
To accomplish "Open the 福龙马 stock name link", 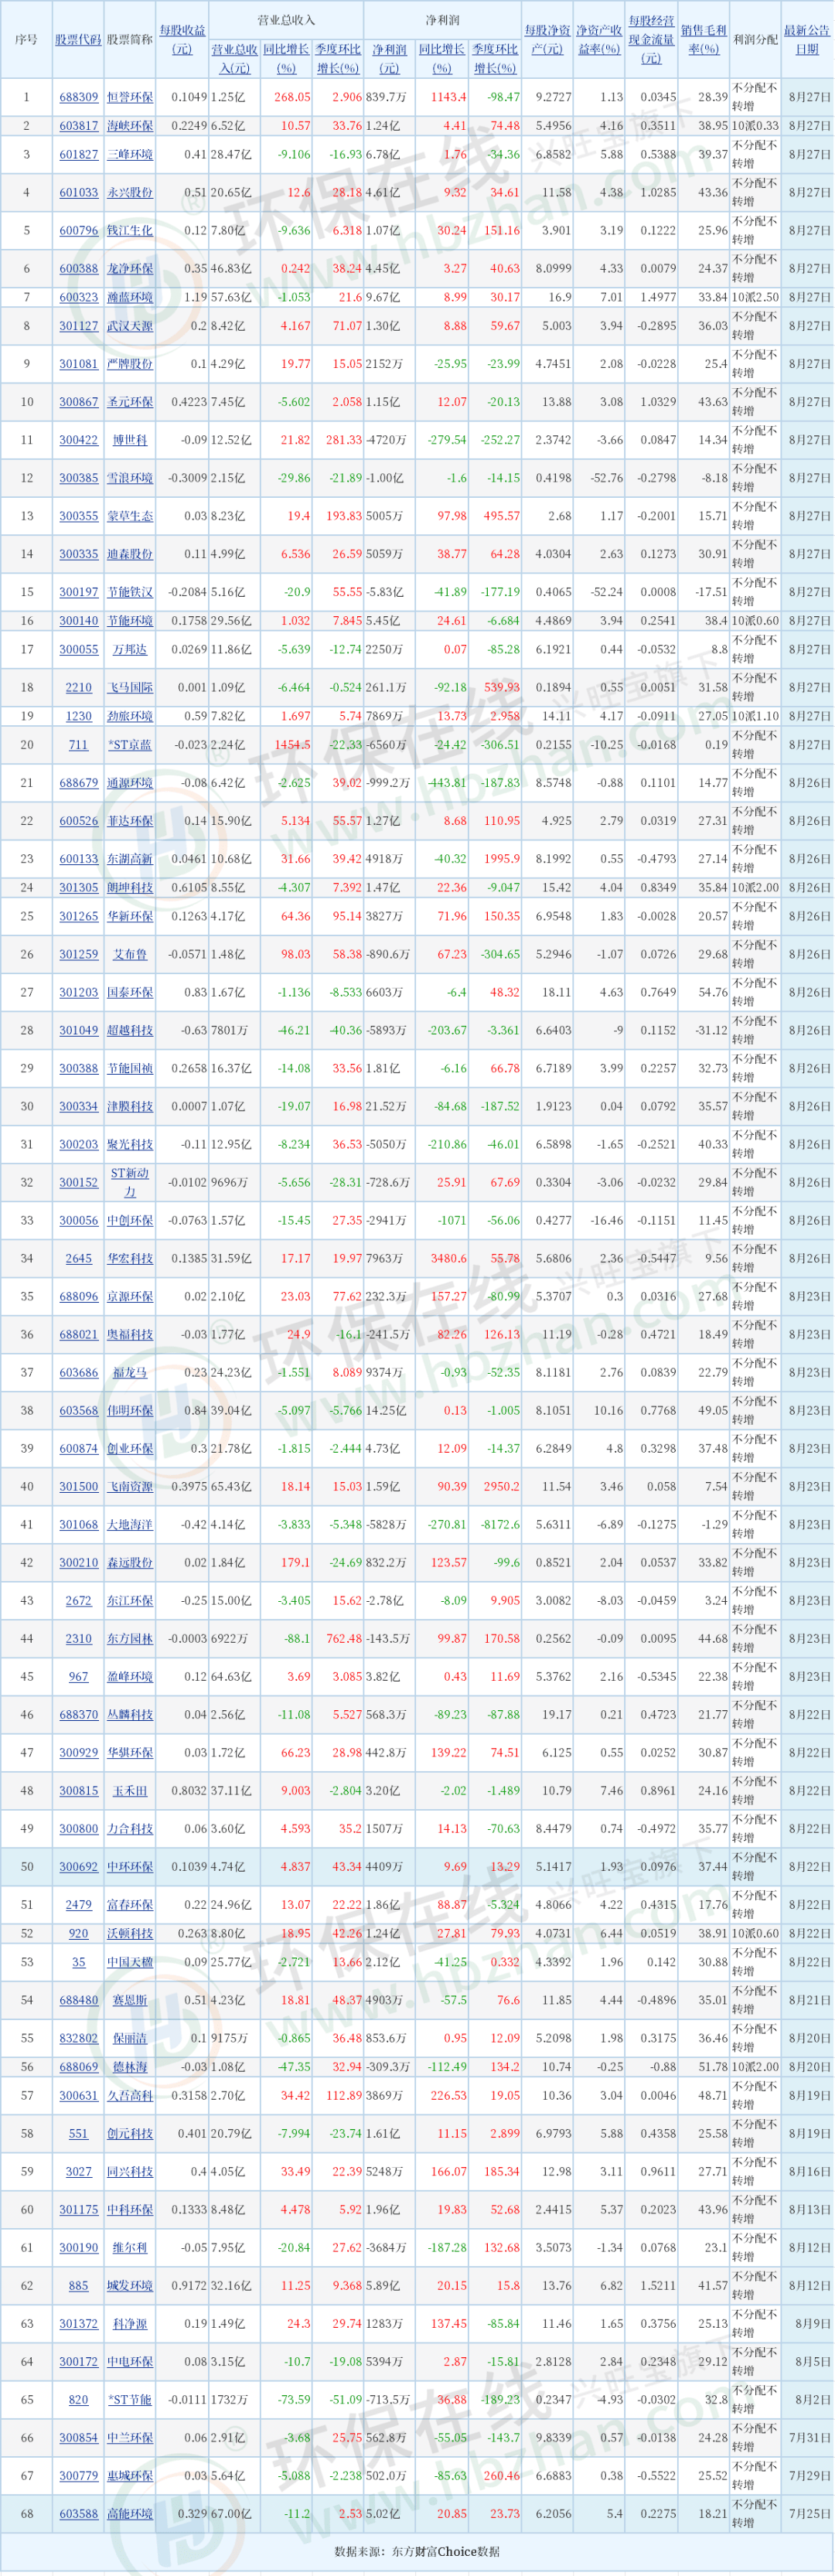I will 130,1373.
